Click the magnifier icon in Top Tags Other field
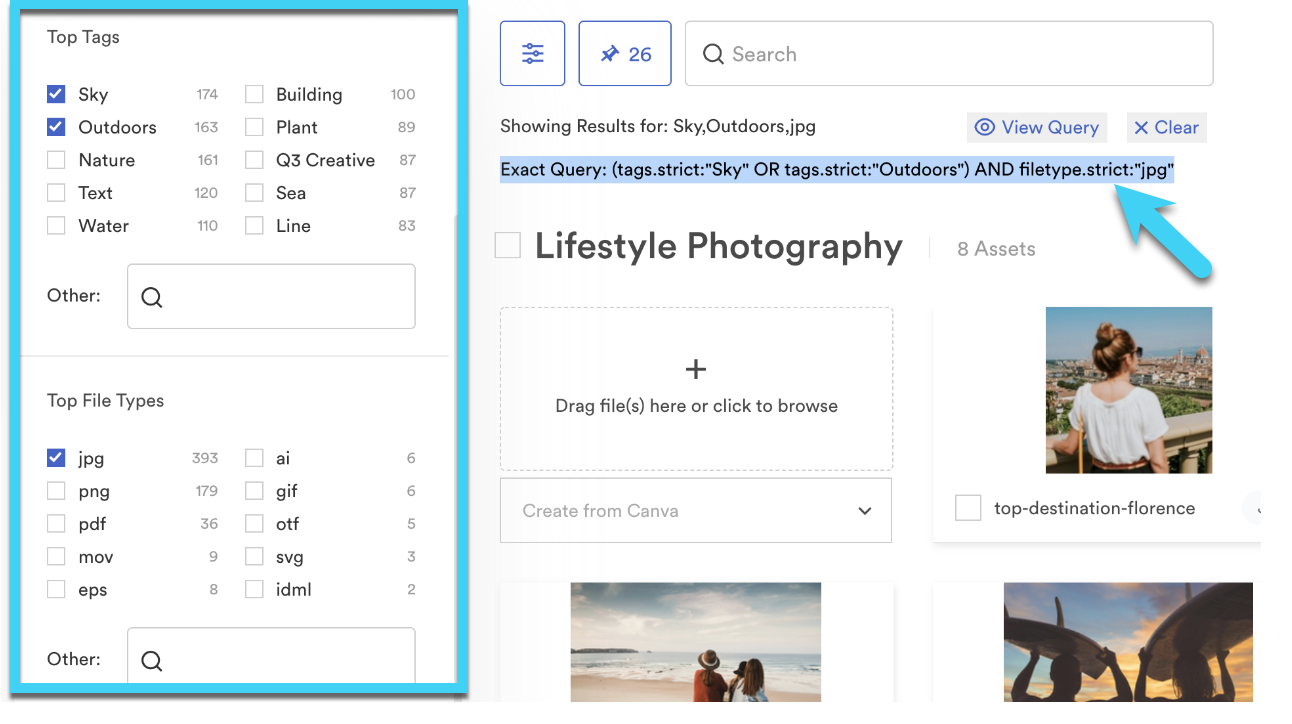 click(152, 297)
